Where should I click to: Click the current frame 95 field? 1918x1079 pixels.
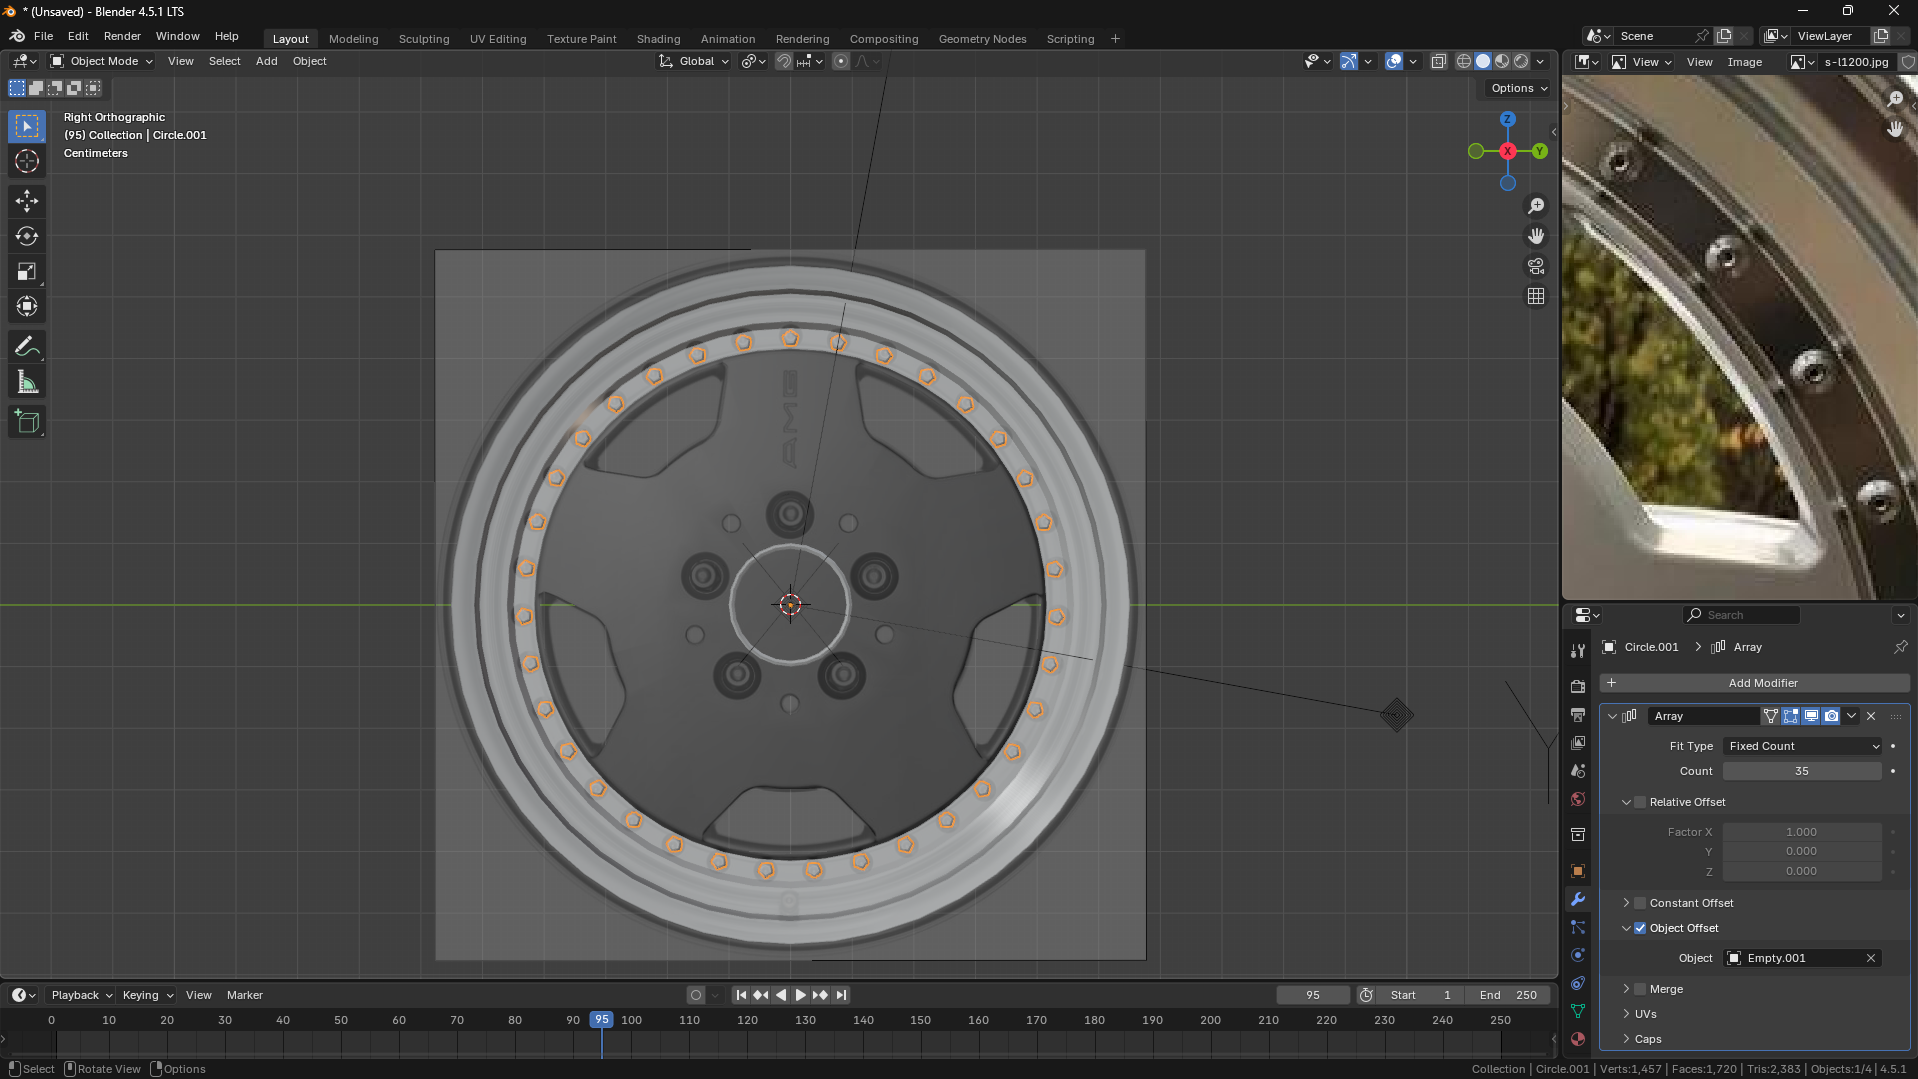click(x=1313, y=995)
